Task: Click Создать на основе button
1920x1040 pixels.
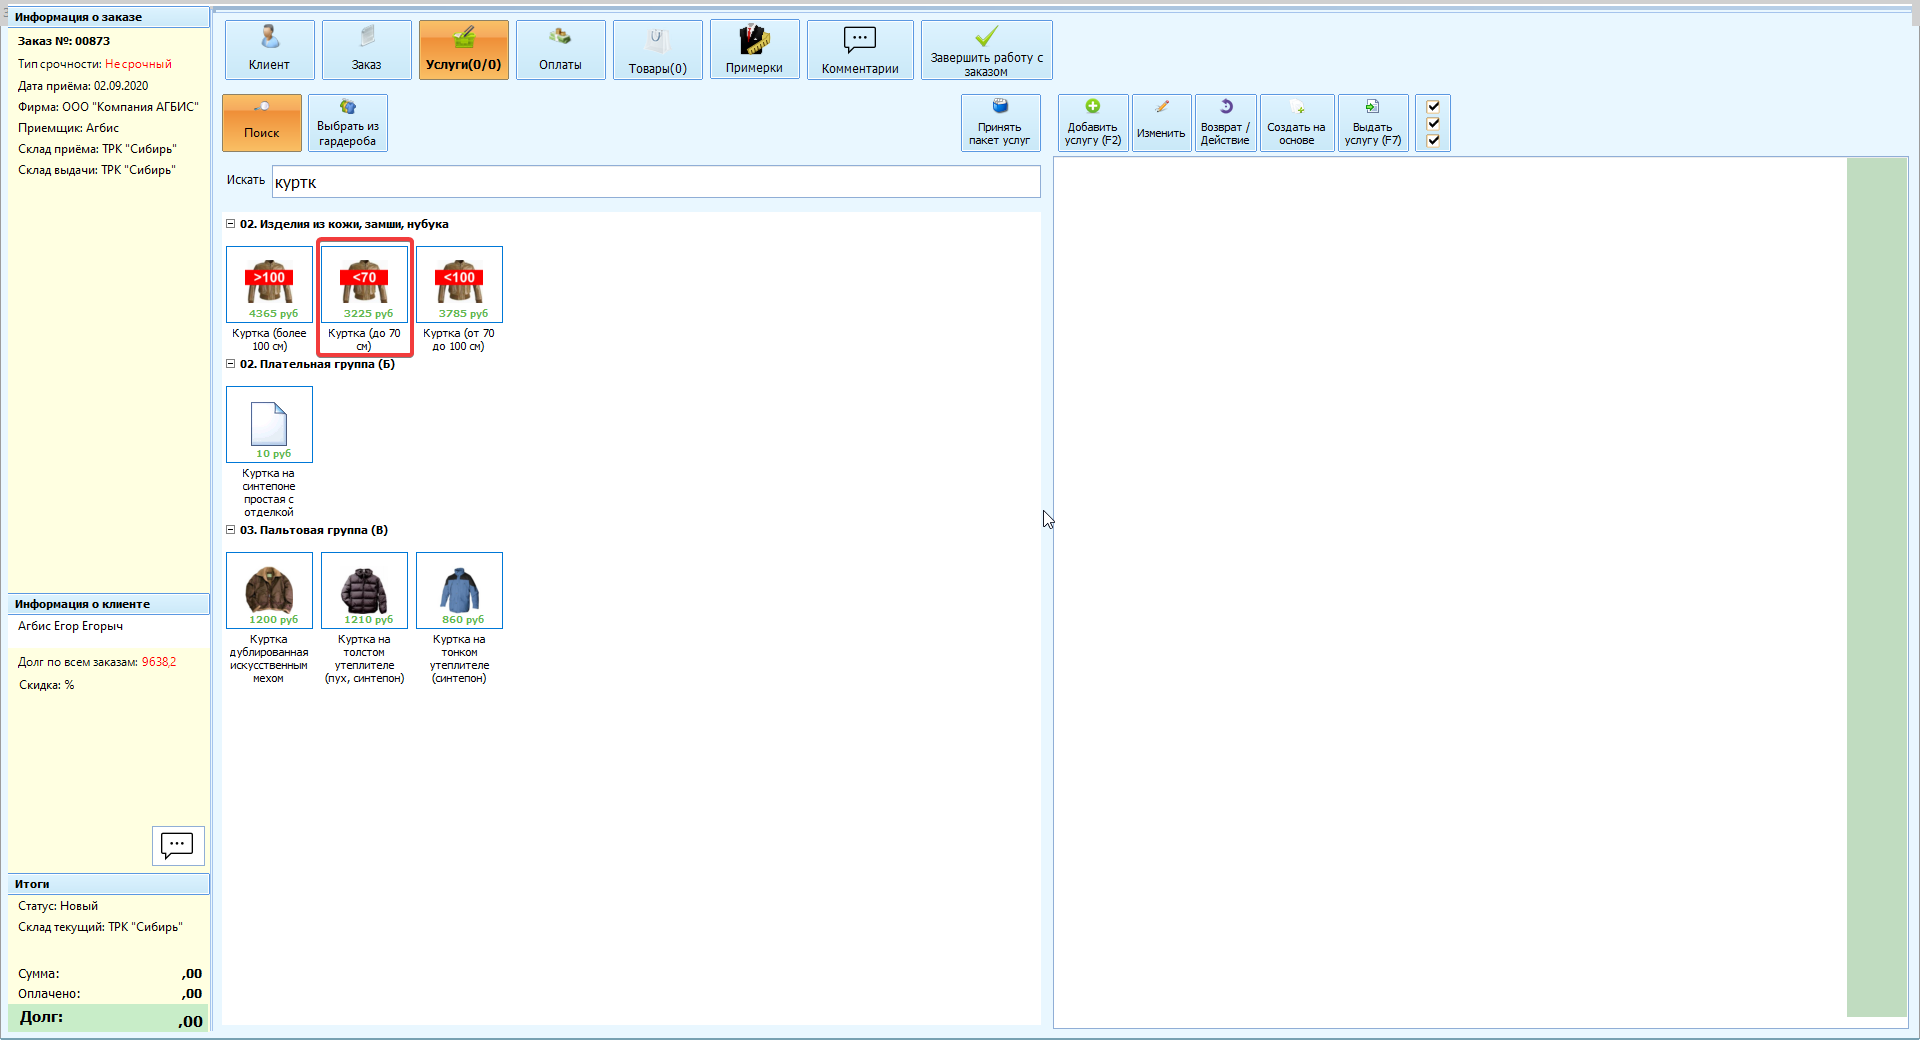Action: pos(1296,123)
